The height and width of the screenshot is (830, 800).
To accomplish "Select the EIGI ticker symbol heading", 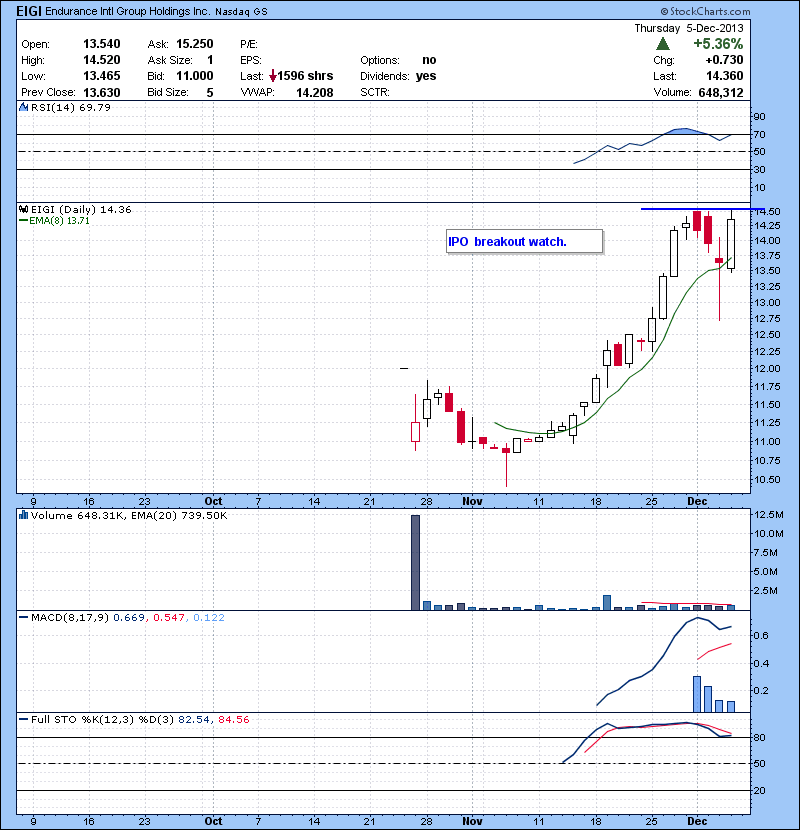I will [x=29, y=11].
